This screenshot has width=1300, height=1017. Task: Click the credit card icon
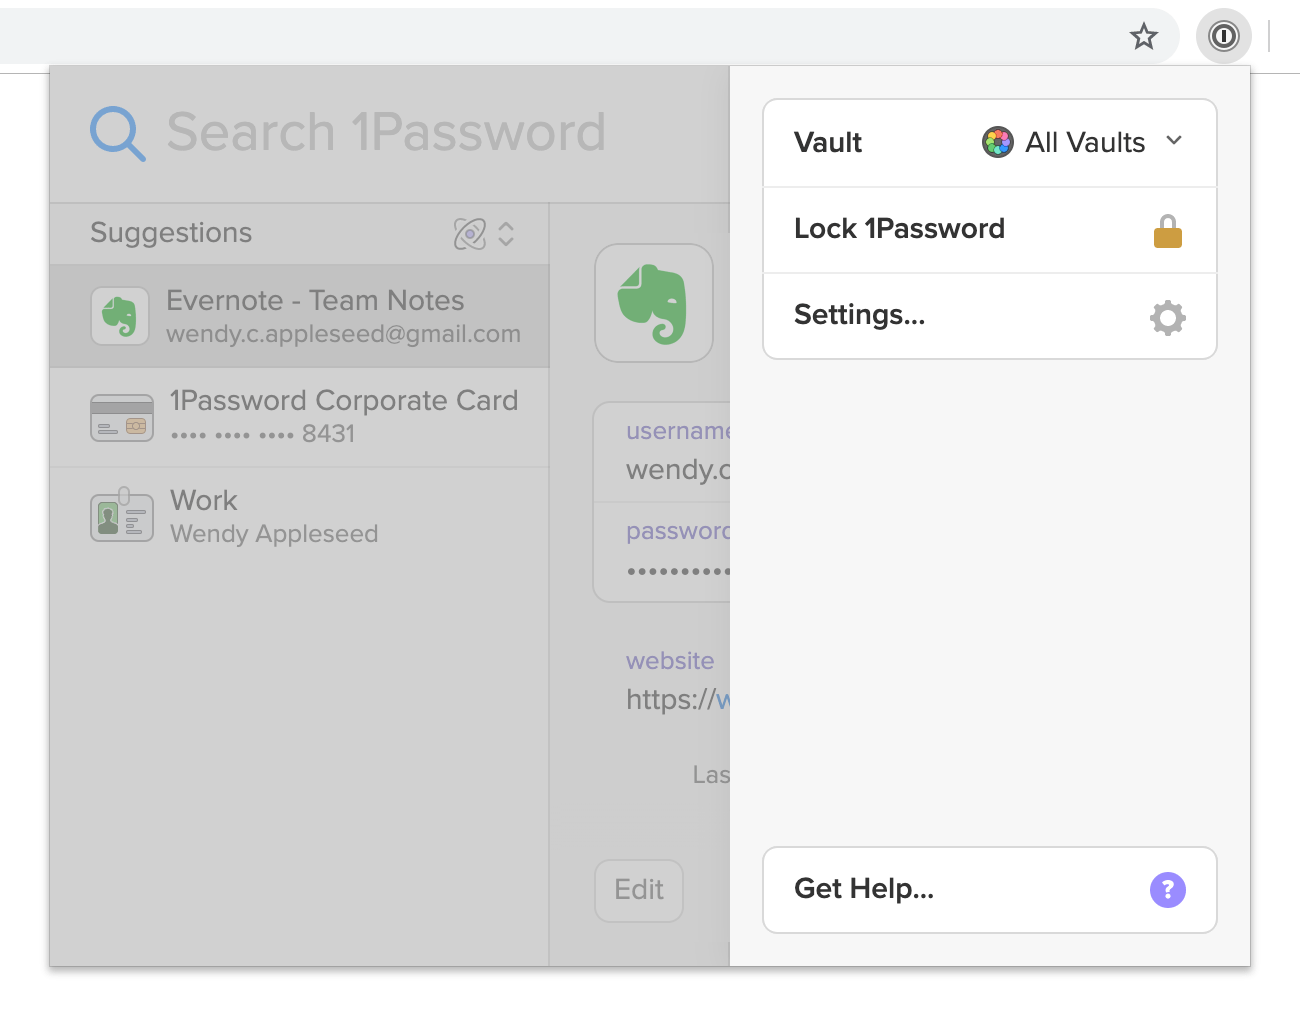(122, 418)
